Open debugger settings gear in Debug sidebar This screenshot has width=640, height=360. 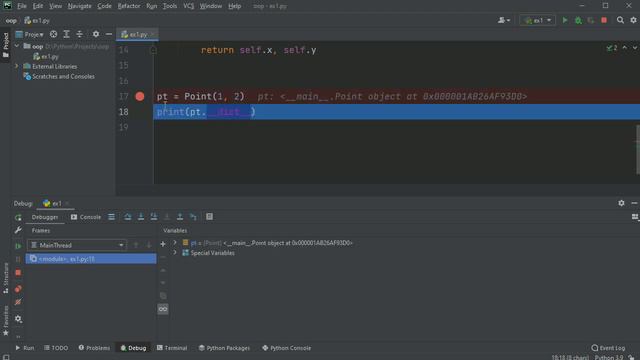[x=18, y=319]
